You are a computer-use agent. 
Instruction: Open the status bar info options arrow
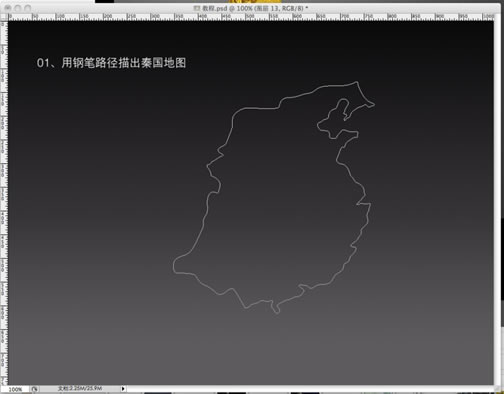click(x=123, y=389)
